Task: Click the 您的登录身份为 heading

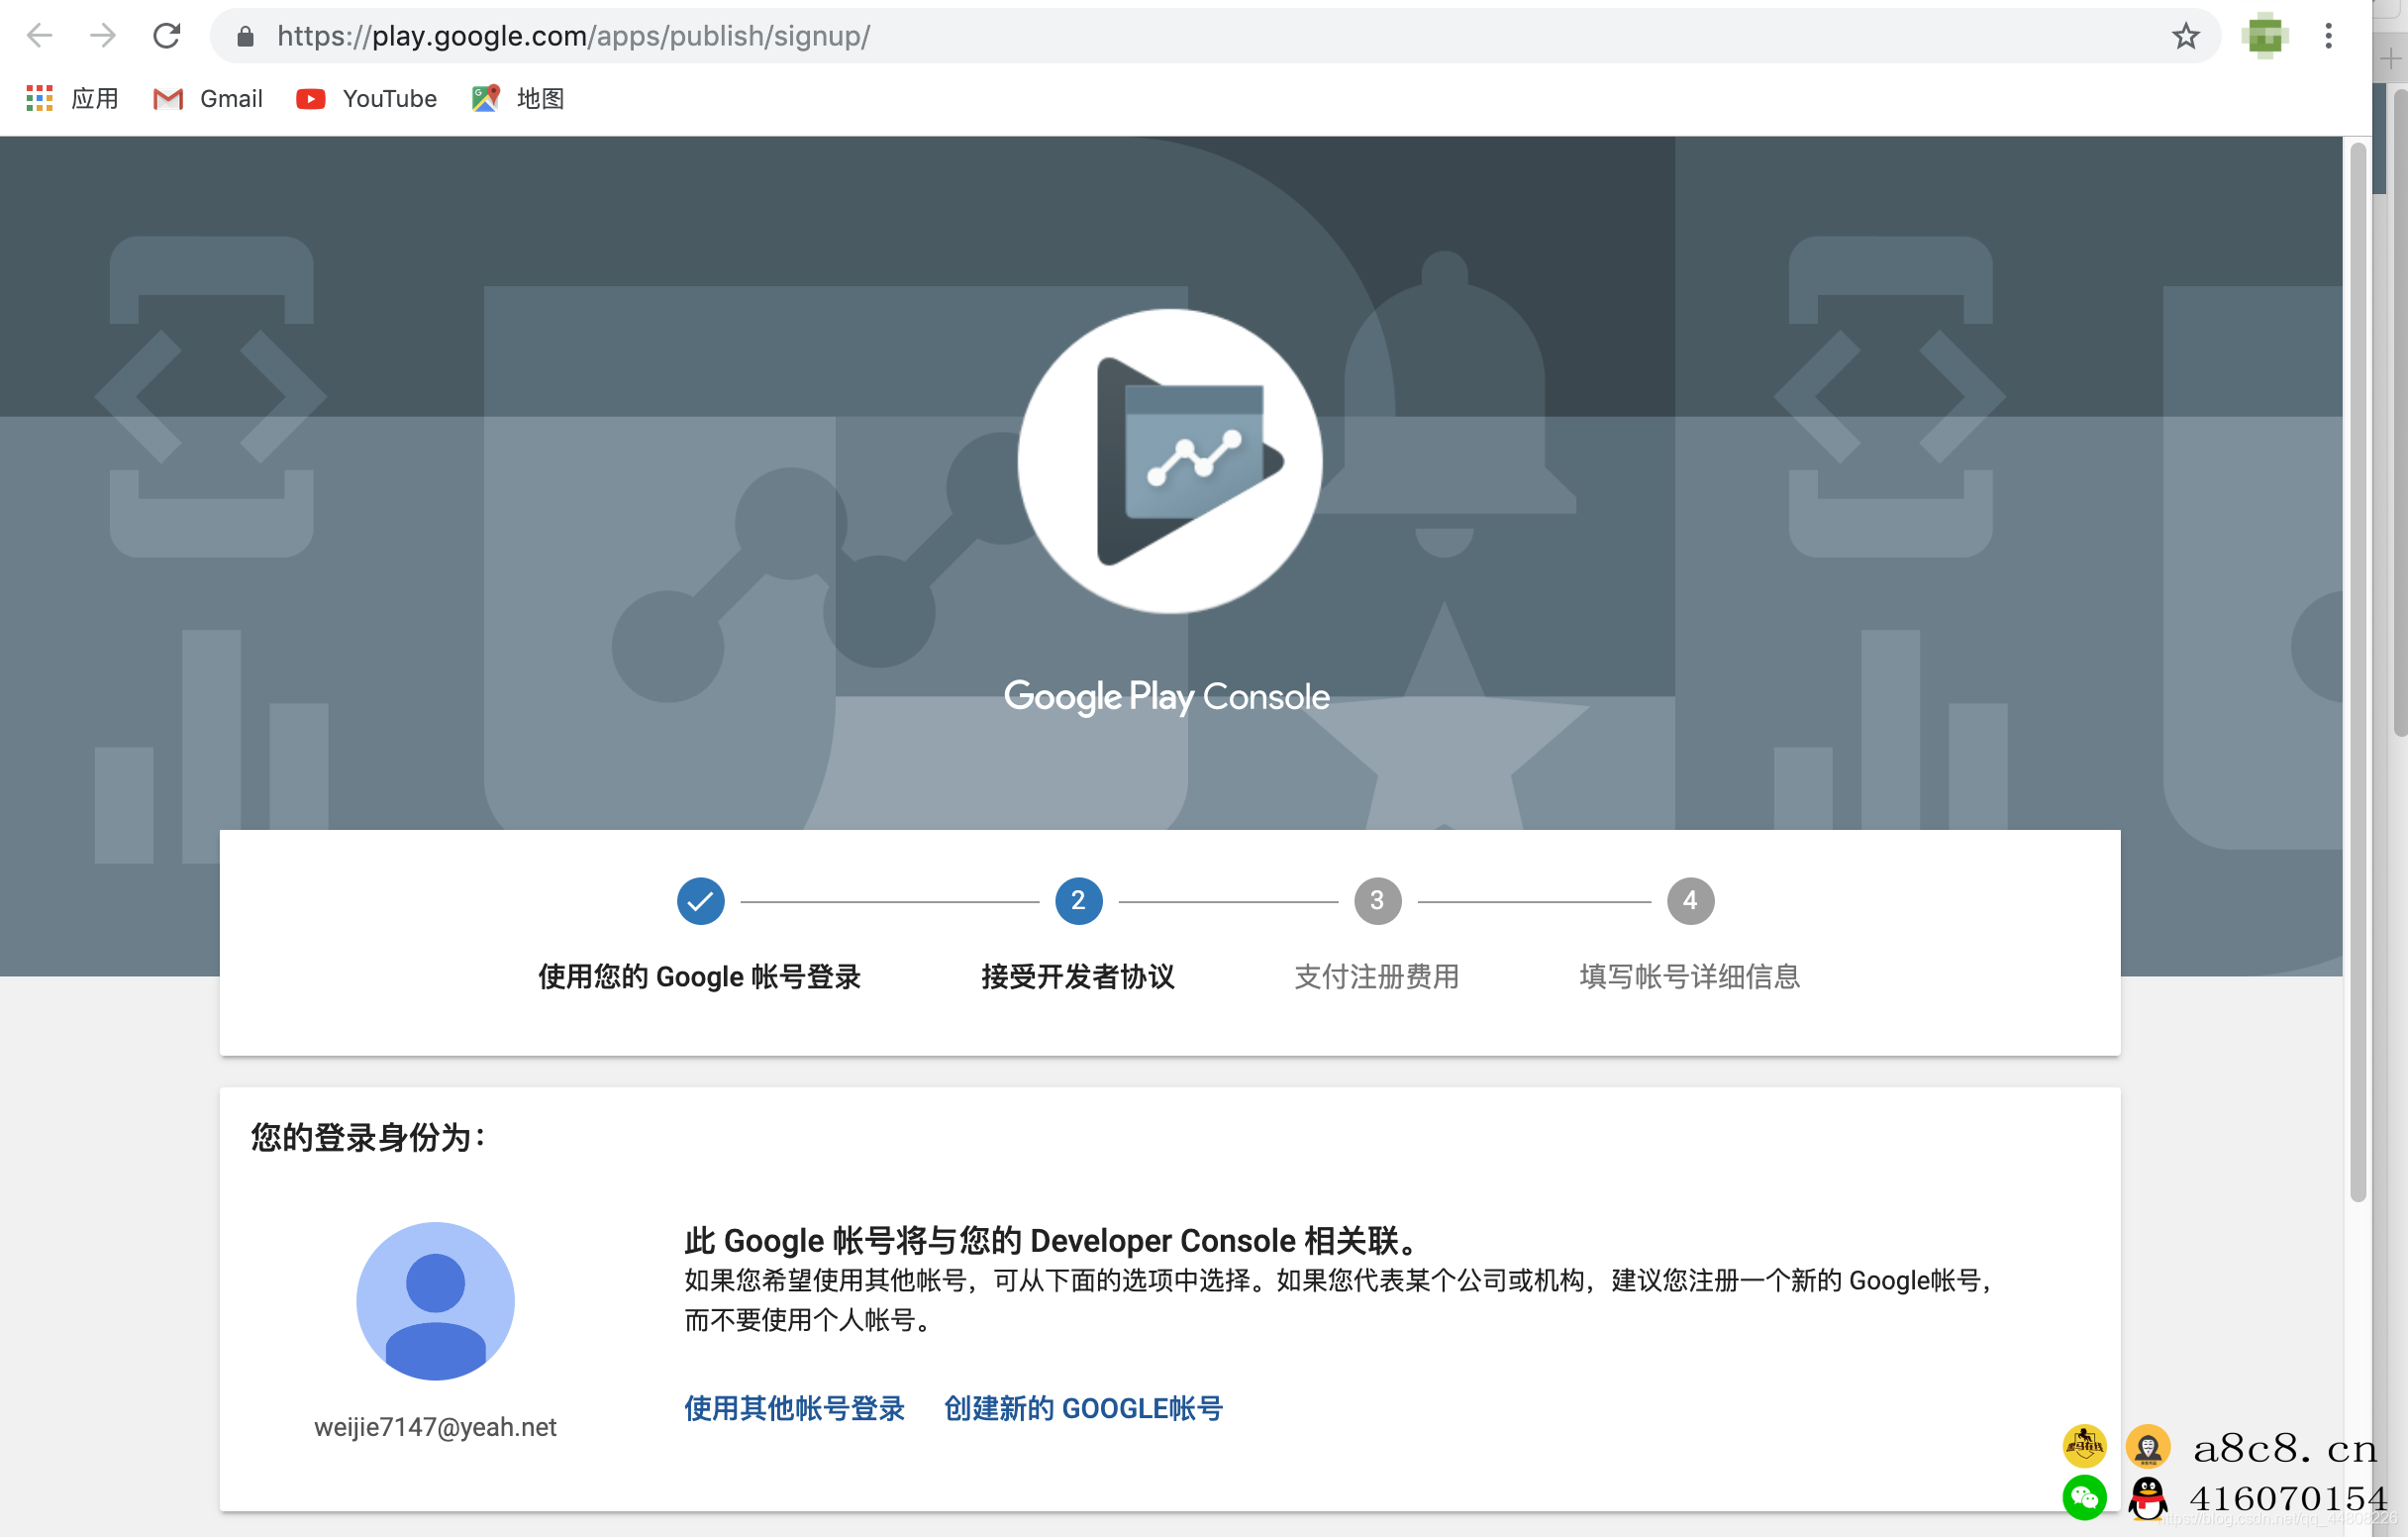Action: (x=368, y=1137)
